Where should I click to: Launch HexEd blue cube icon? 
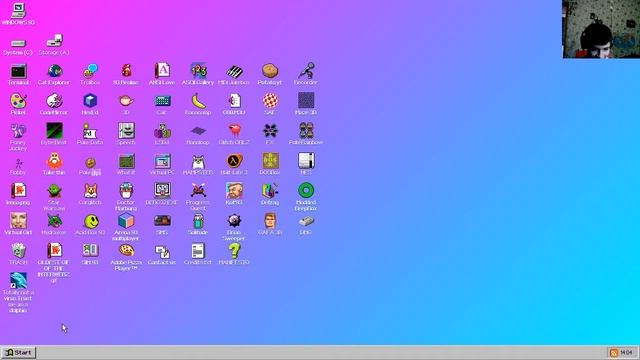pos(90,101)
